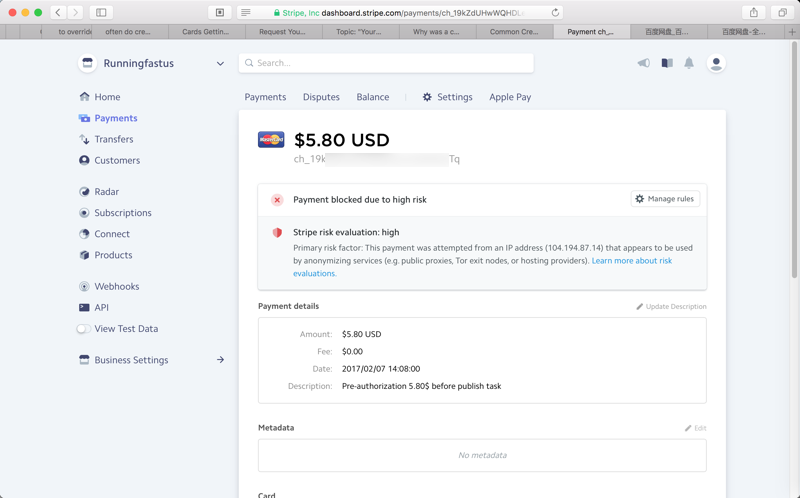Click the announcements megaphone icon

[643, 63]
